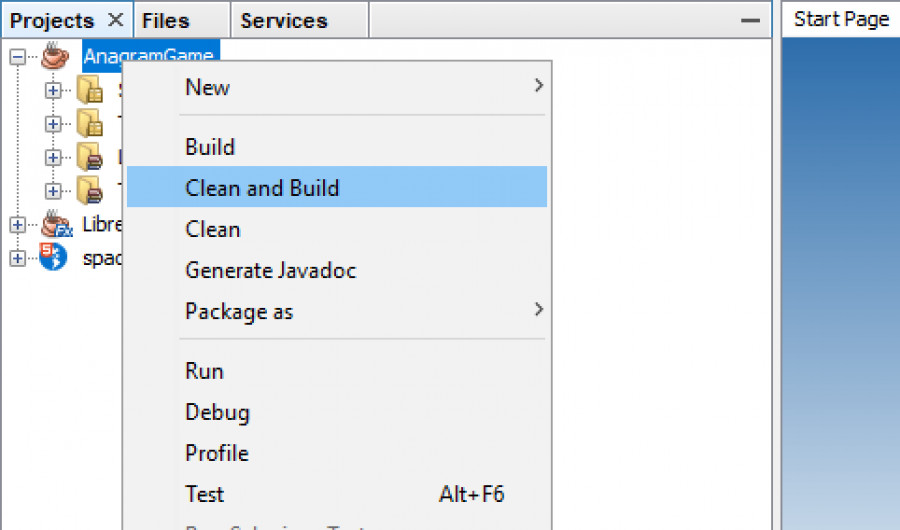Click the first source packages folder icon
900x530 pixels.
(x=90, y=90)
